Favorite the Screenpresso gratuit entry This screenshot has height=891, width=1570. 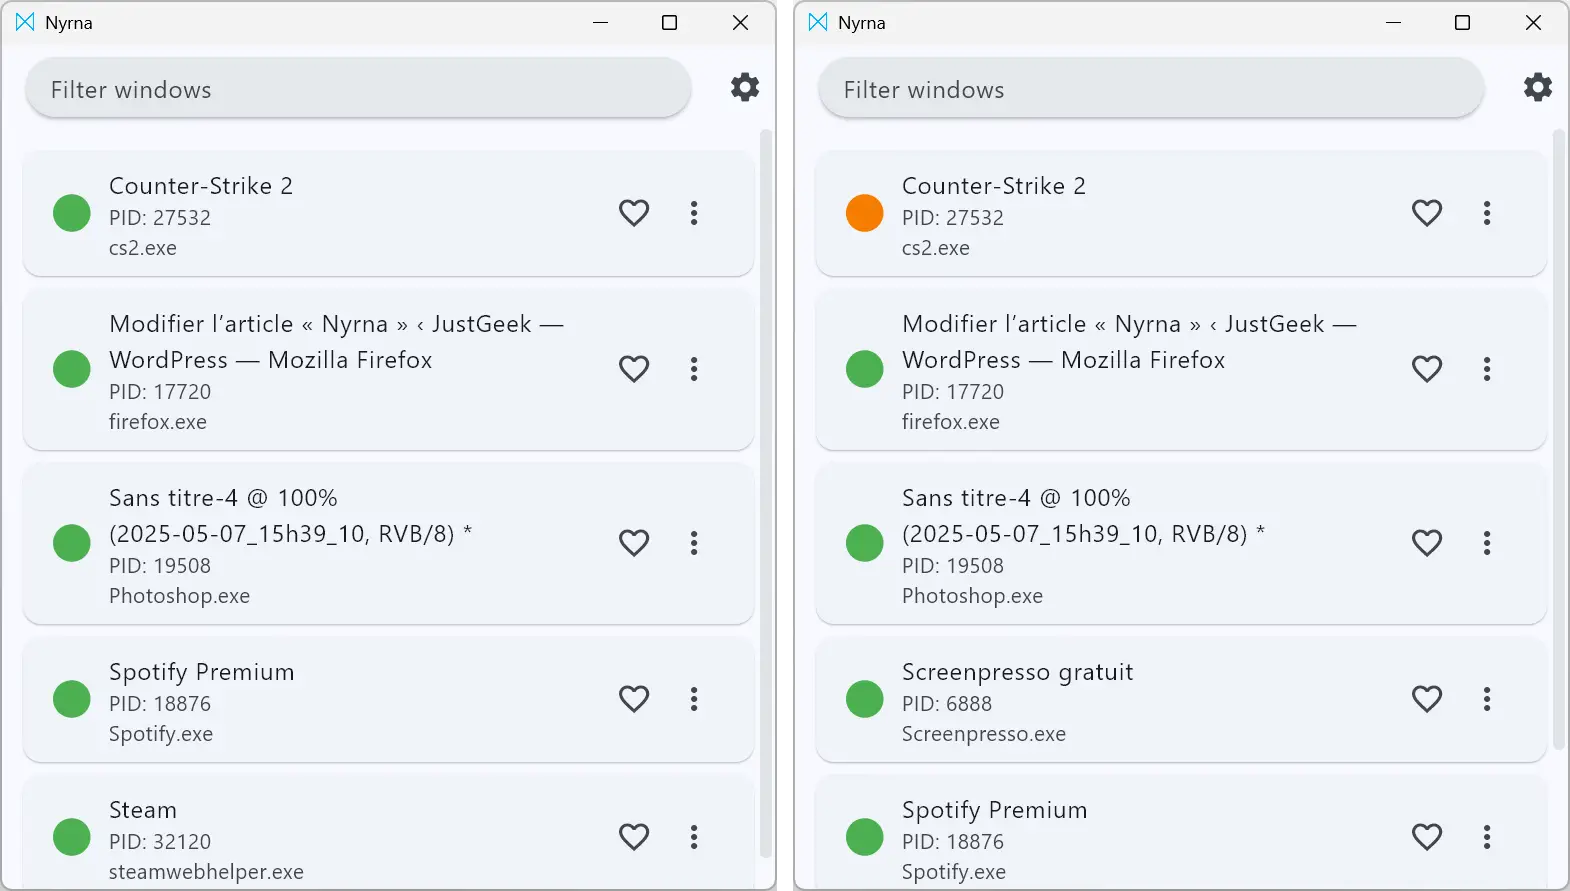pos(1427,699)
